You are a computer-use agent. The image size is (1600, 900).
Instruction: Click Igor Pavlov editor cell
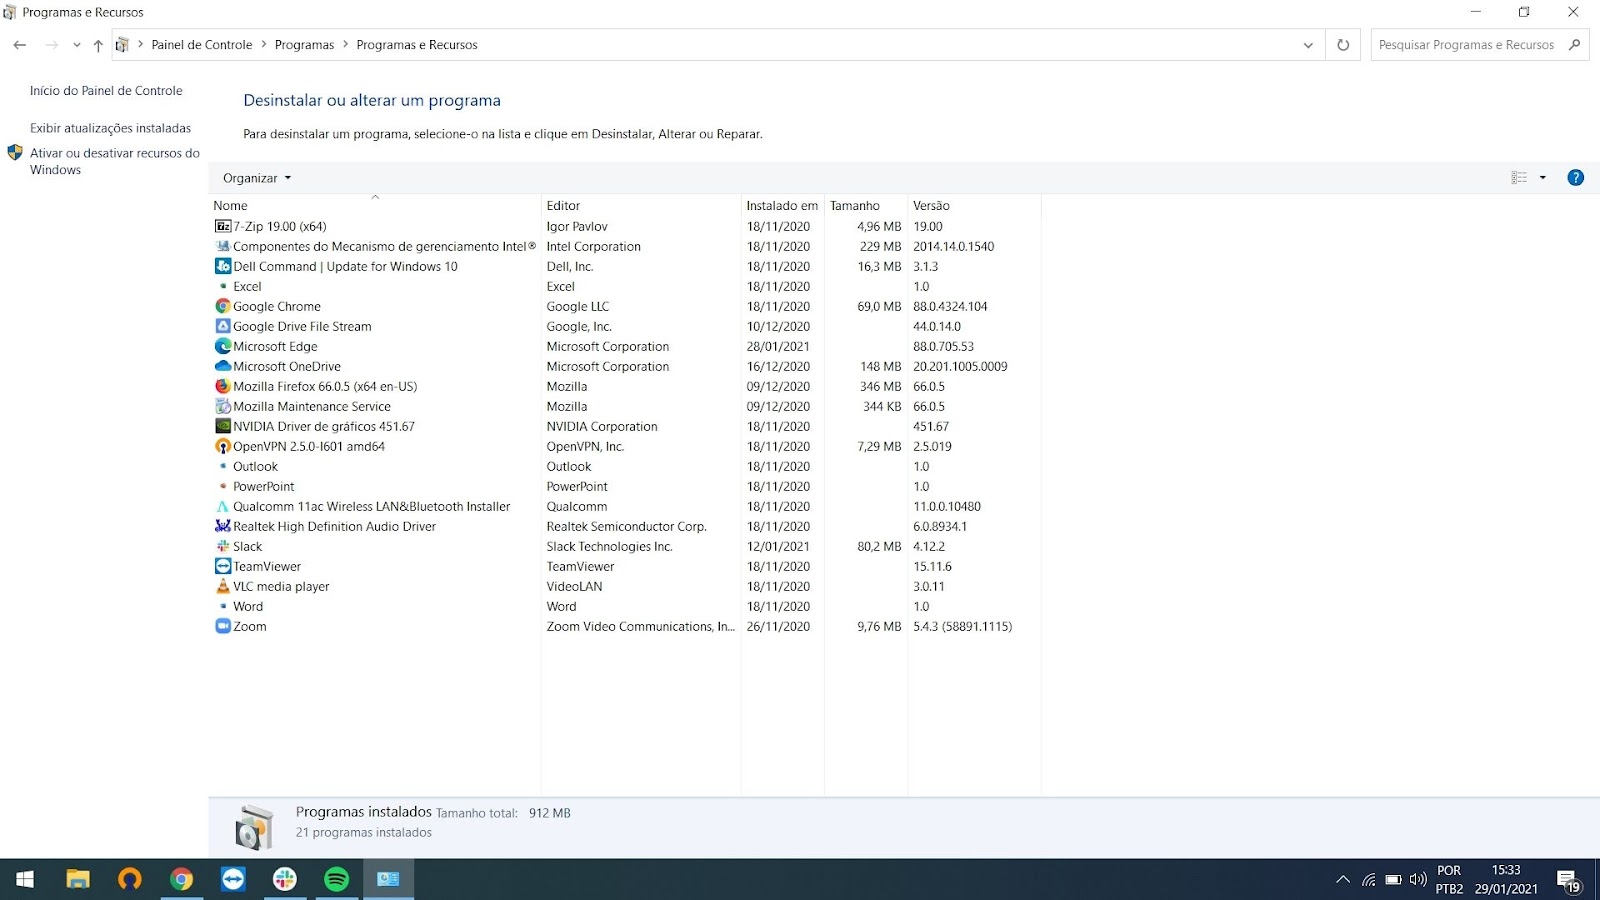[x=577, y=226]
